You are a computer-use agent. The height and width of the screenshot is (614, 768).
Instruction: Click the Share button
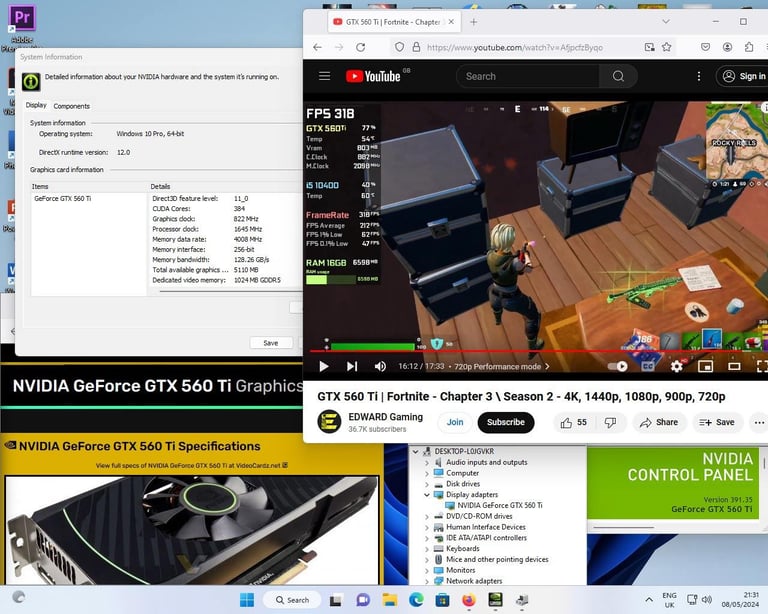pyautogui.click(x=659, y=423)
